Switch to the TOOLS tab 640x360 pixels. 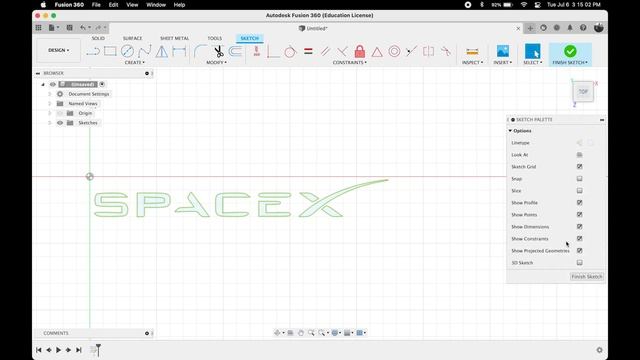(214, 38)
